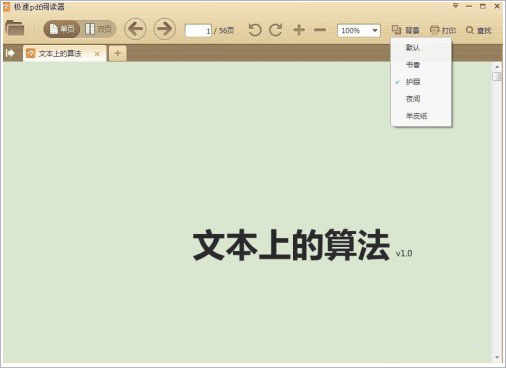Screen dimensions: 506x368
Task: Click the 打印 print button
Action: coord(443,30)
